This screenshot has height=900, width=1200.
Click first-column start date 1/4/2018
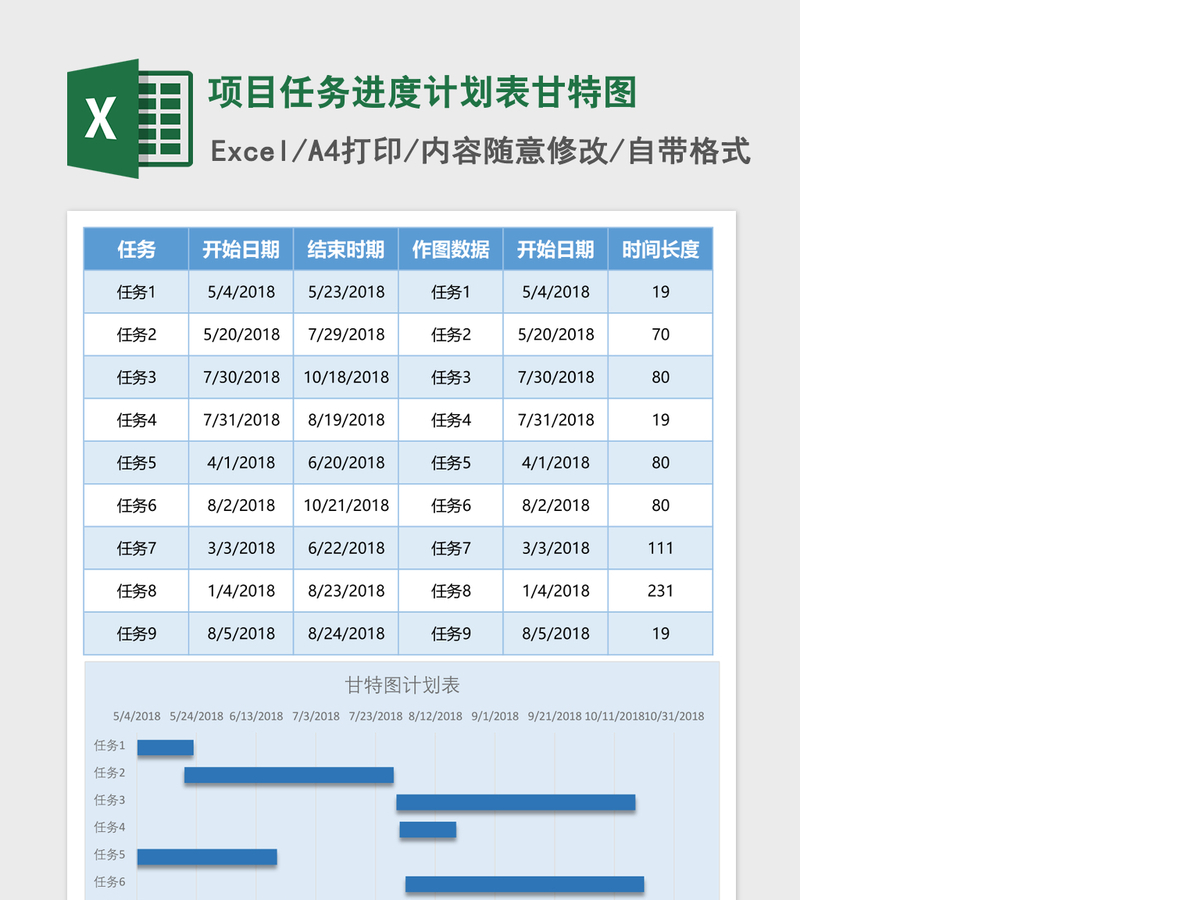click(241, 591)
